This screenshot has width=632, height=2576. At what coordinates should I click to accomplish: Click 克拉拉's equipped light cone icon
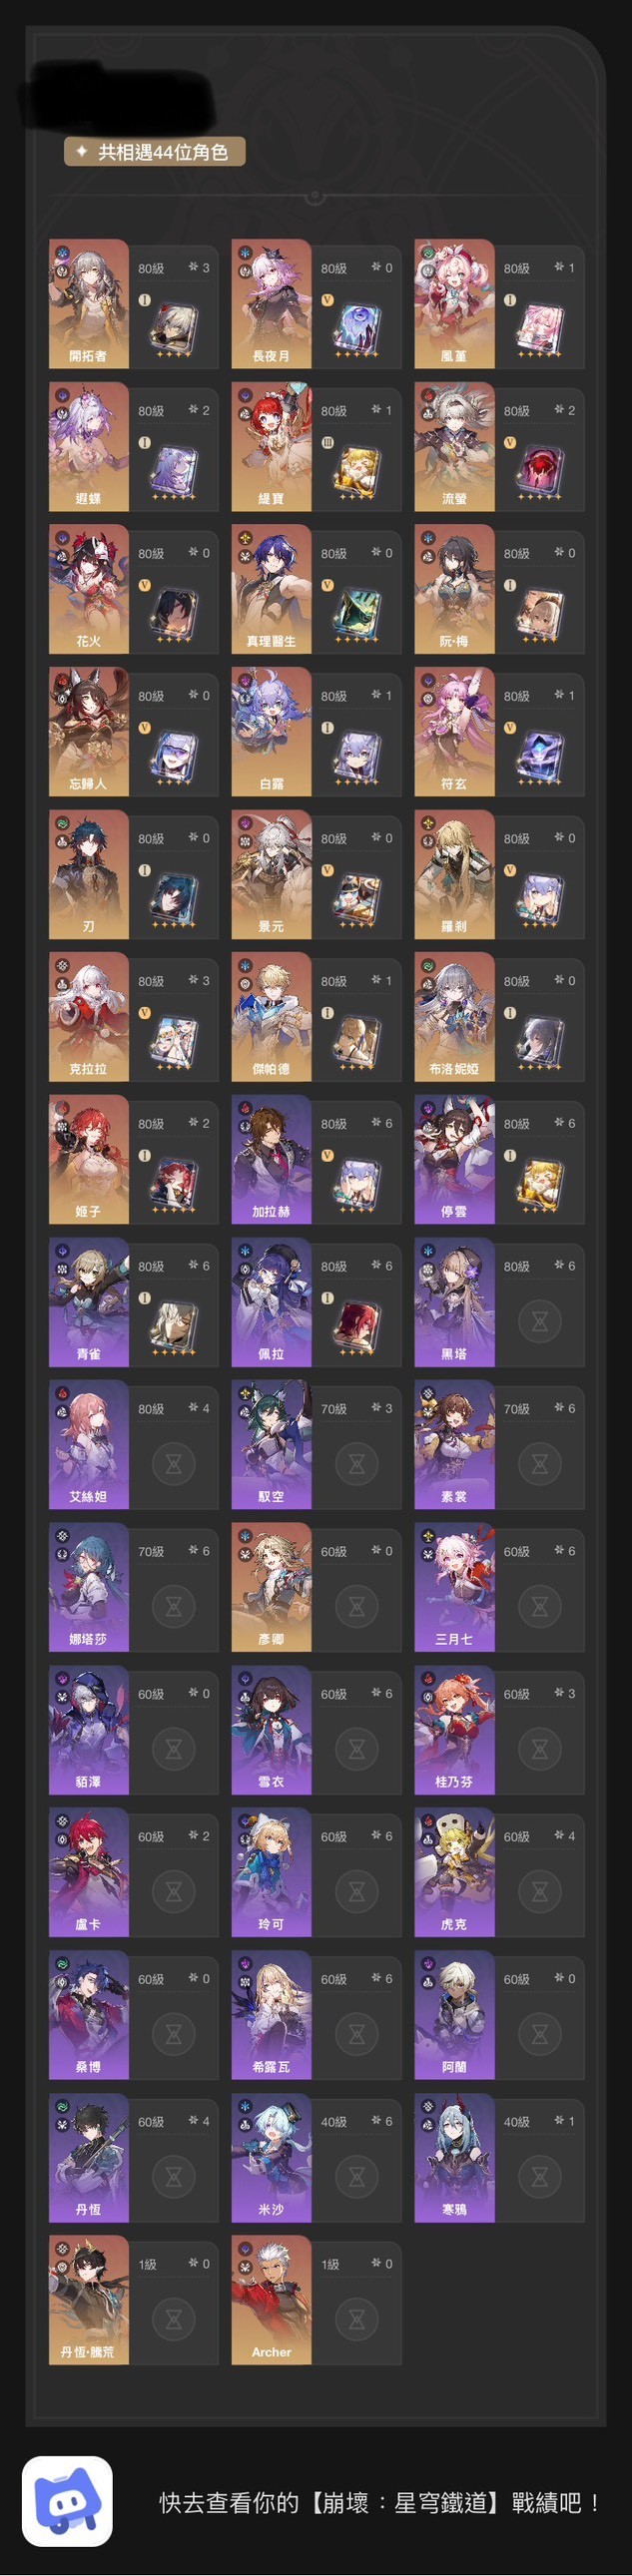pos(173,1041)
